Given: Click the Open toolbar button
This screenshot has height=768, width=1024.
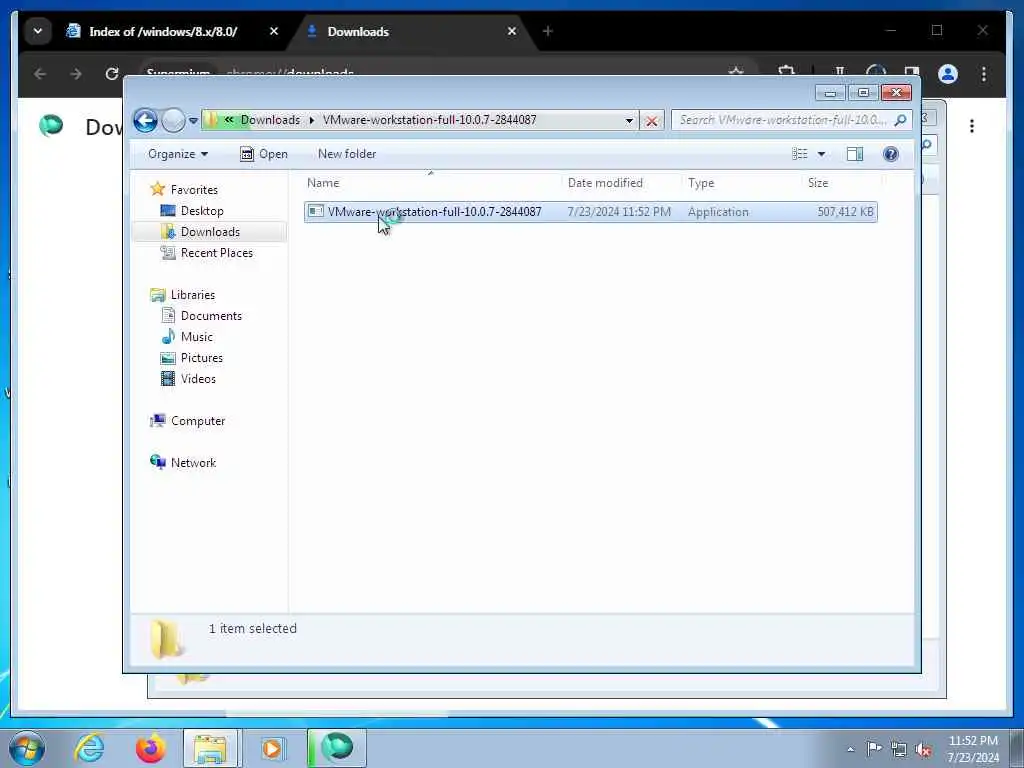Looking at the screenshot, I should coord(264,154).
